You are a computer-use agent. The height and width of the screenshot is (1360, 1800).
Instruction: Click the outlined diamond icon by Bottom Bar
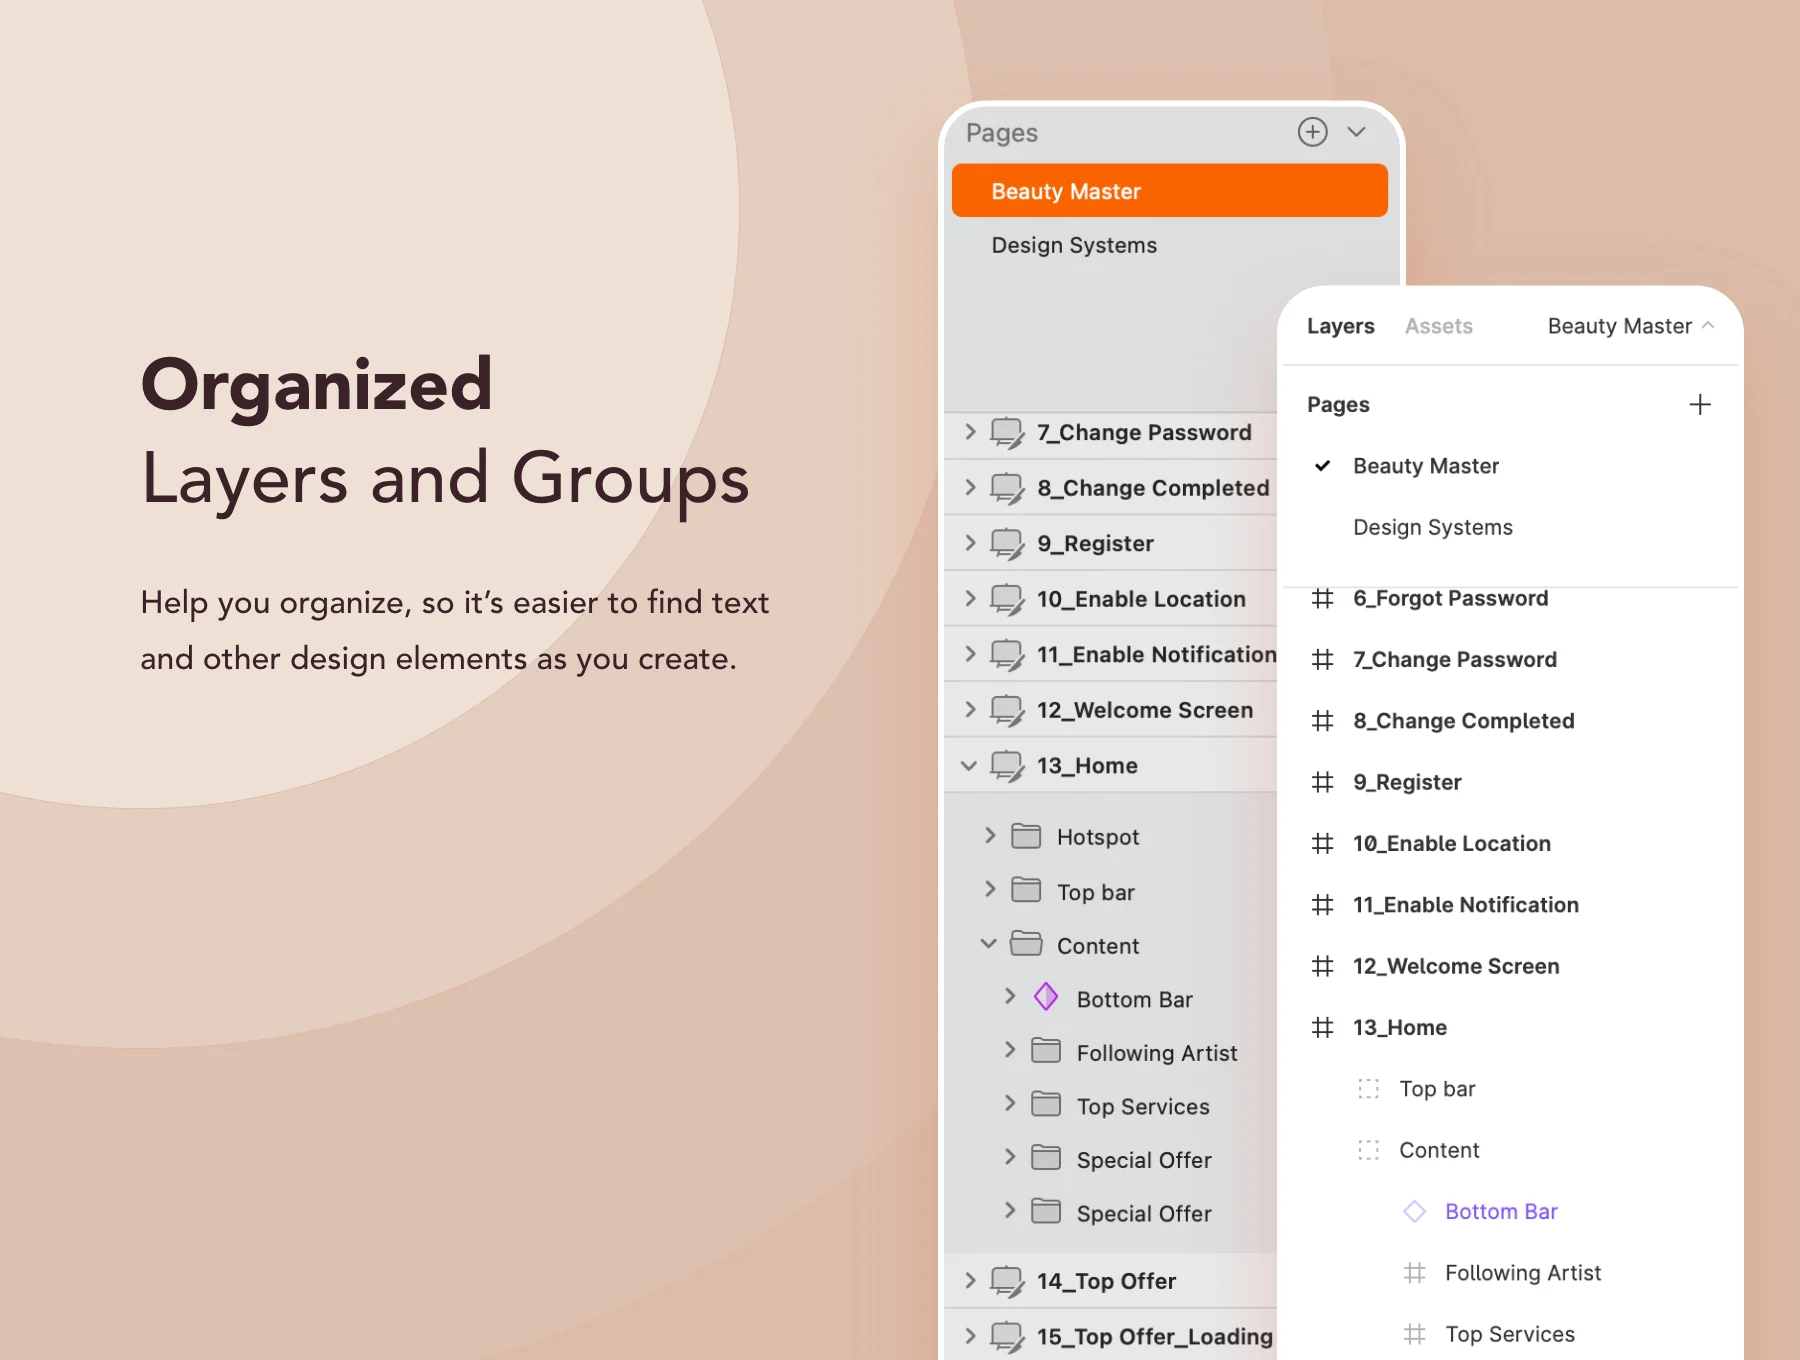coord(1414,1211)
